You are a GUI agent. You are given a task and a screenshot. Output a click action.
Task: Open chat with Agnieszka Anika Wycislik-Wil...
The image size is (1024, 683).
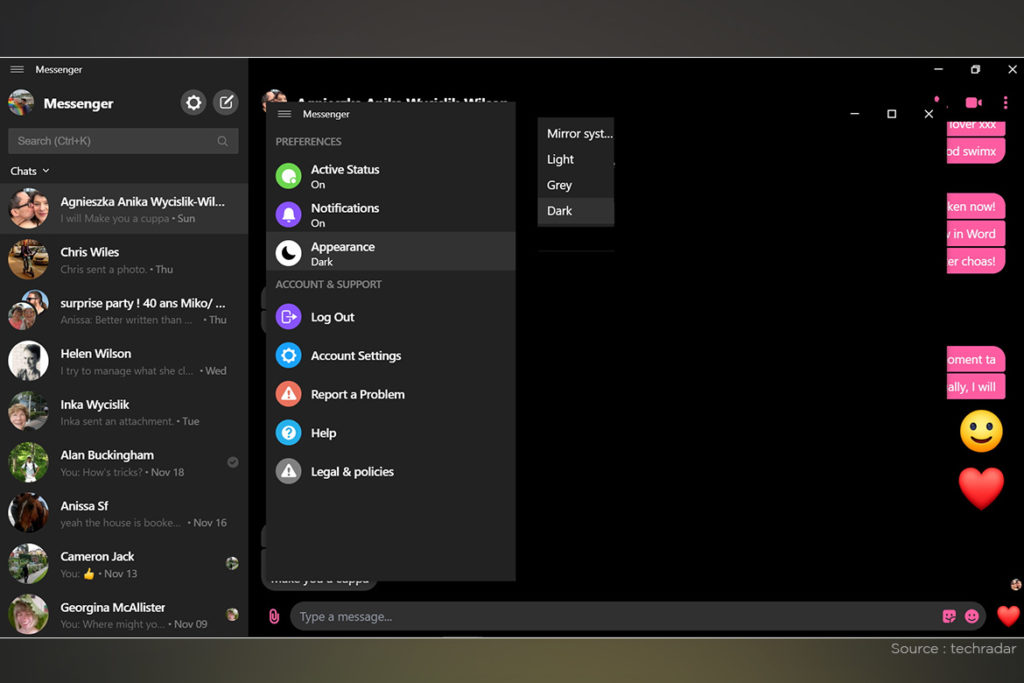coord(124,209)
